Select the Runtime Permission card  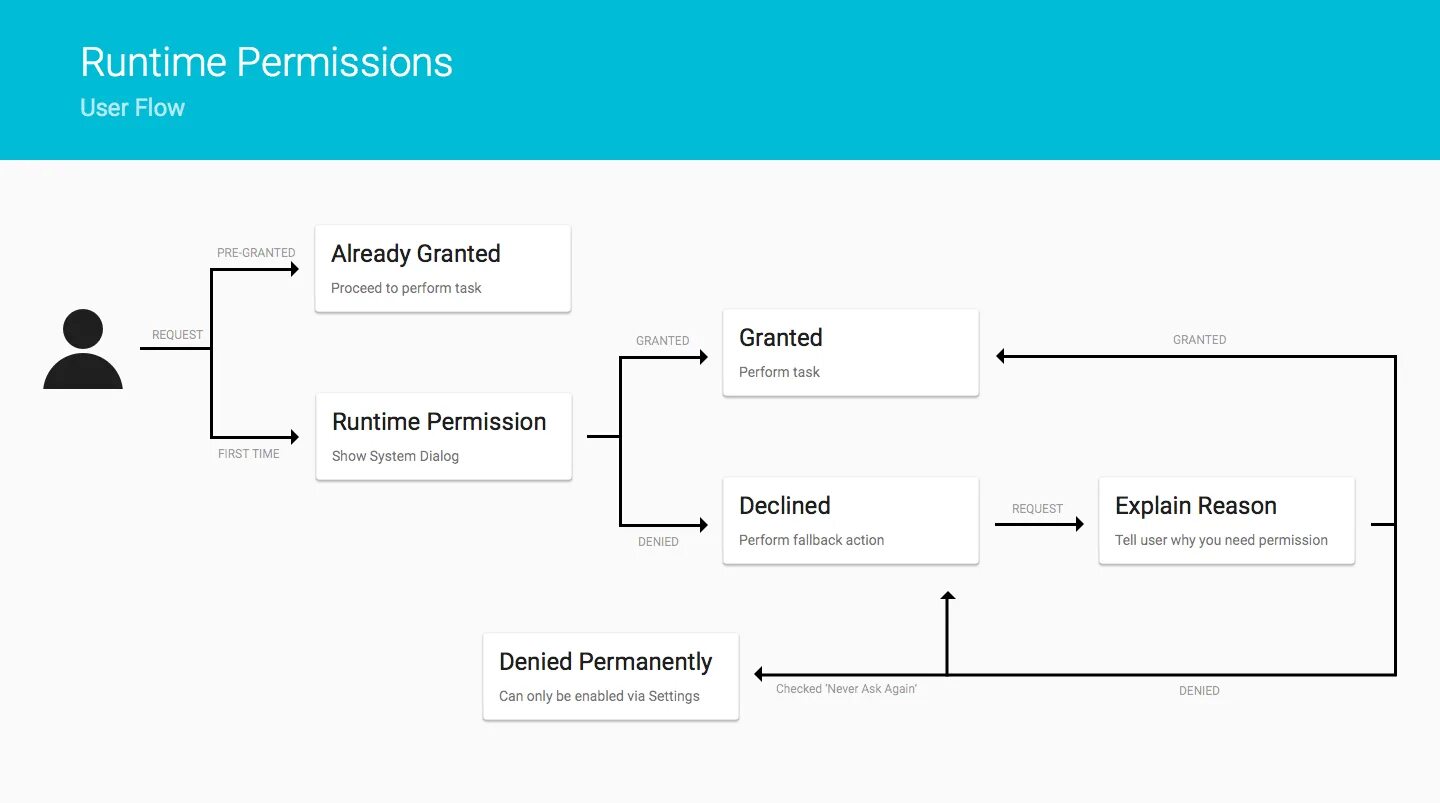pyautogui.click(x=444, y=437)
